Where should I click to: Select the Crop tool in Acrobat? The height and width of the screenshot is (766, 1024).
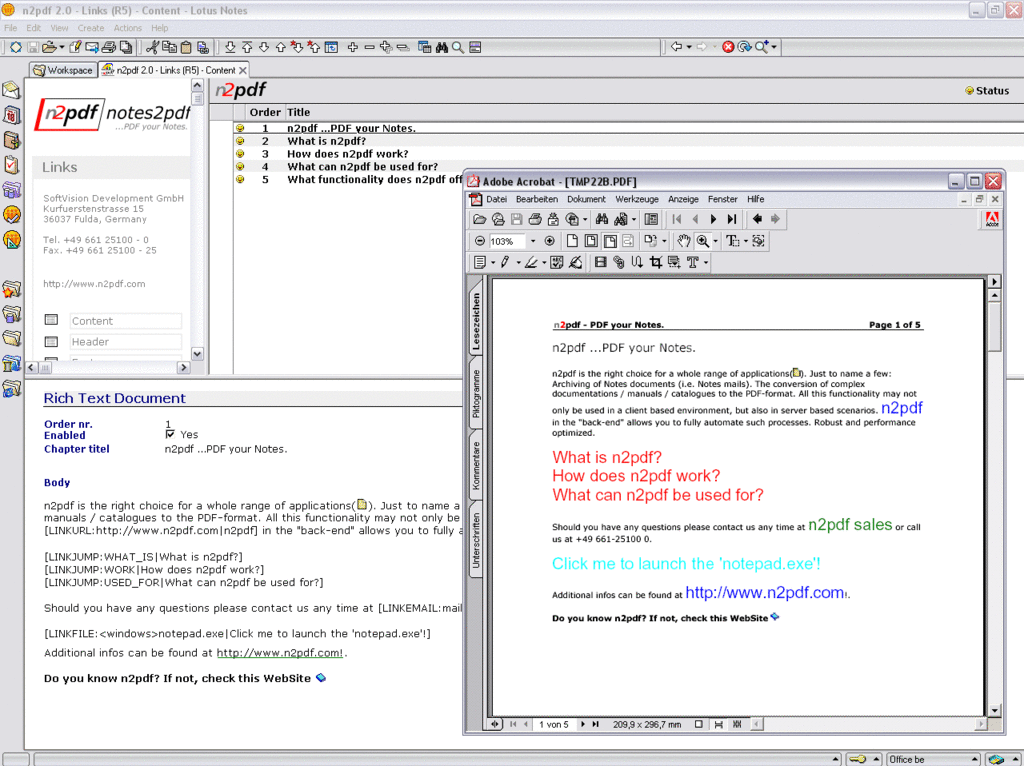coord(656,263)
